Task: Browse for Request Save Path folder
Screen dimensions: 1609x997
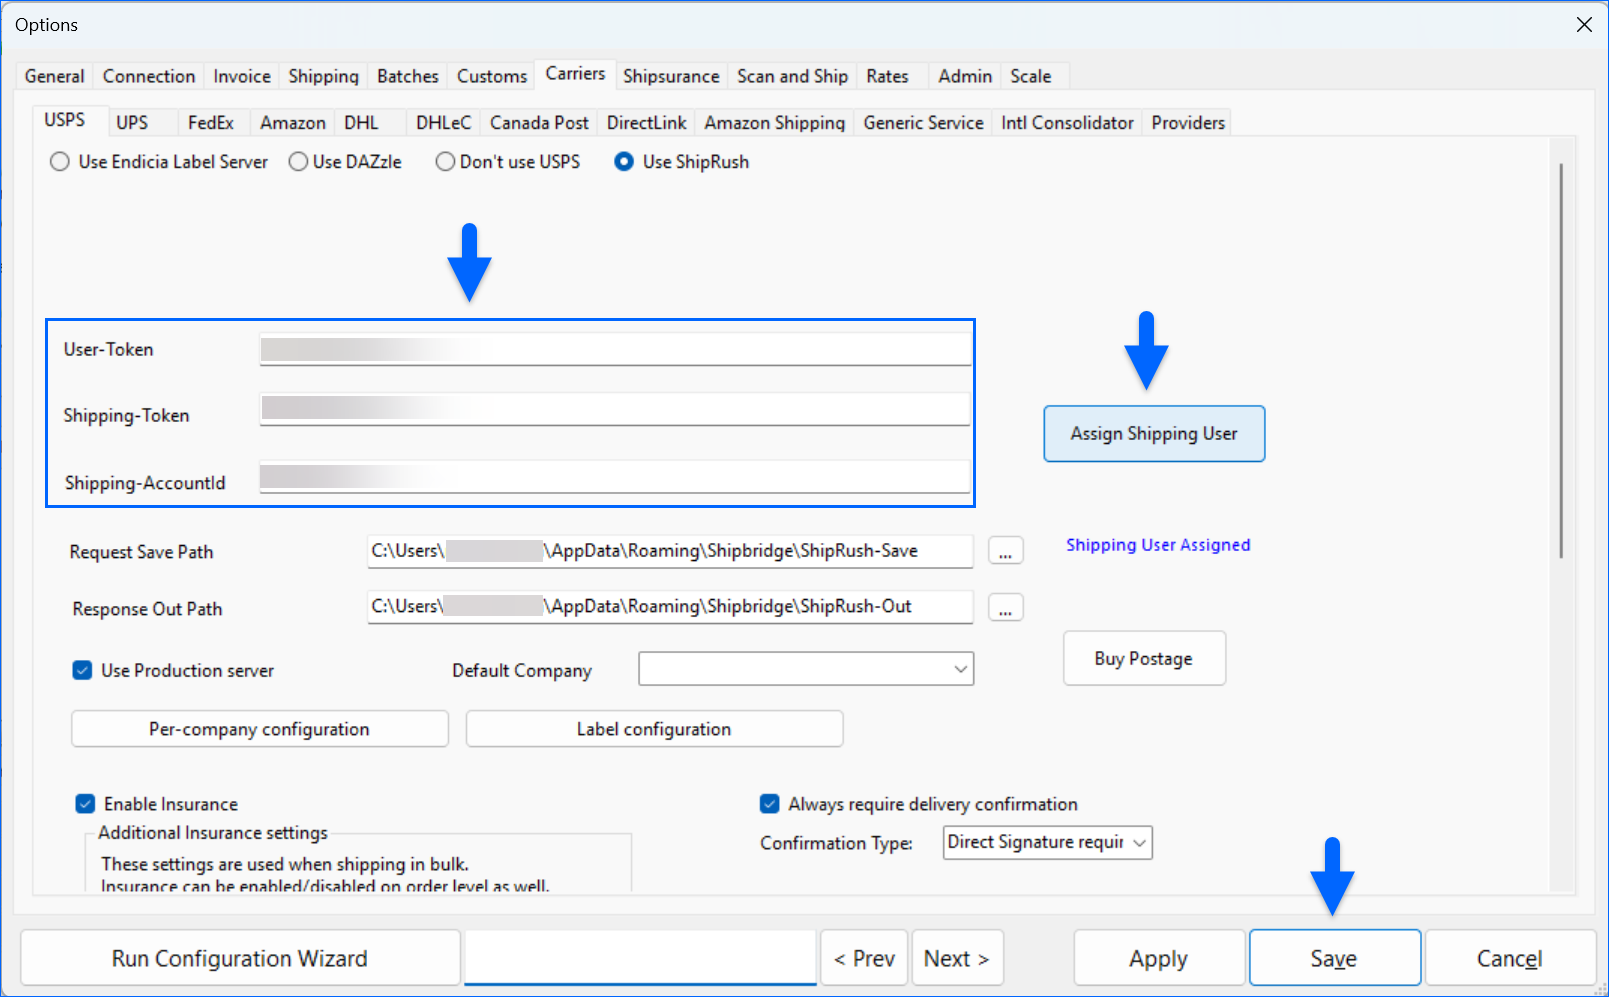Action: click(1005, 551)
